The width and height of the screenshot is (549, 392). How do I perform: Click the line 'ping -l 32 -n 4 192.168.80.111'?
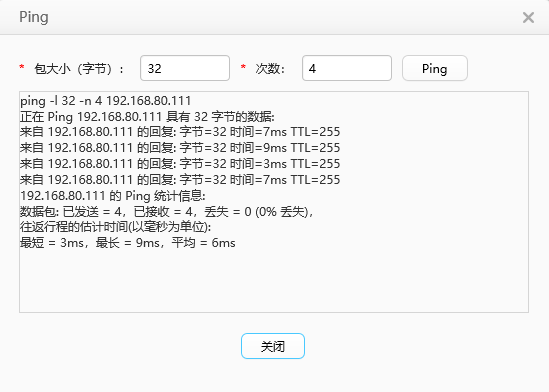tap(105, 101)
